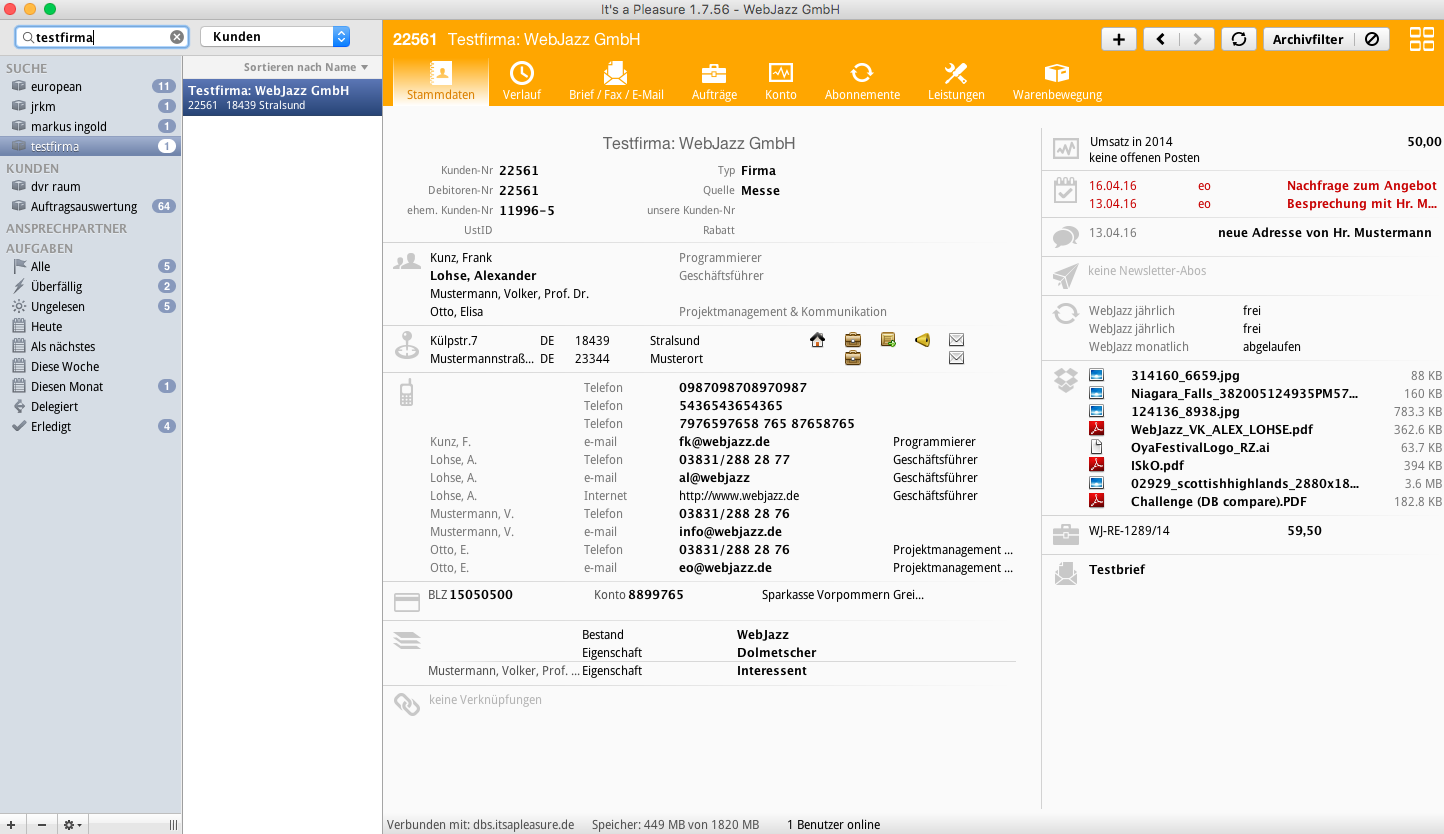Click the http://www.webjazz.de link
This screenshot has width=1444, height=834.
click(x=739, y=495)
